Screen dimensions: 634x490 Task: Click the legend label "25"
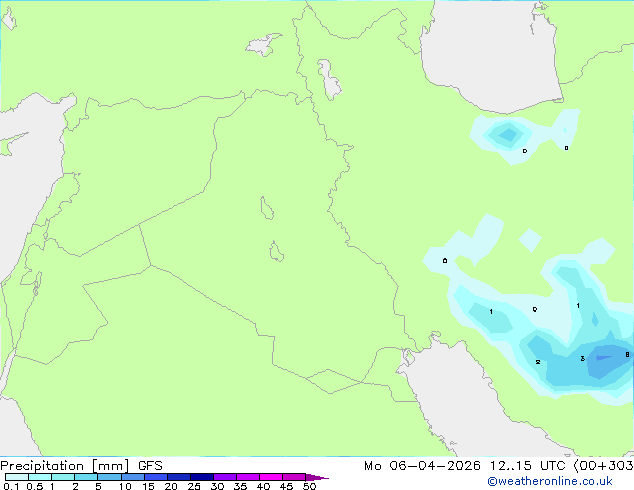(x=194, y=486)
